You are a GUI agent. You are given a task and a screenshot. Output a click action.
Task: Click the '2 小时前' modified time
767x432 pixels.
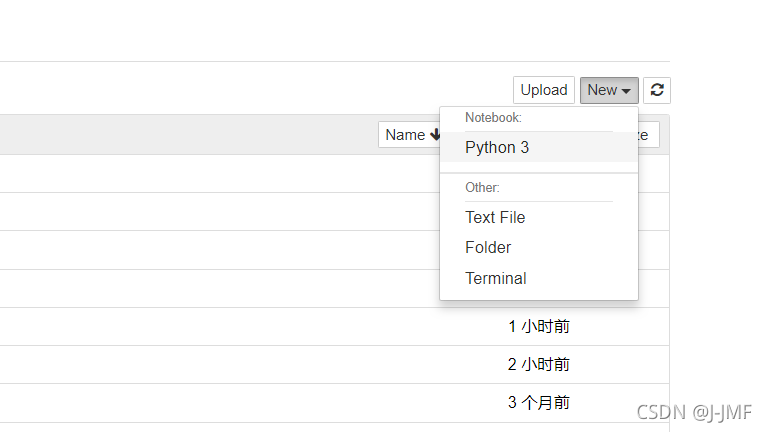(x=539, y=364)
